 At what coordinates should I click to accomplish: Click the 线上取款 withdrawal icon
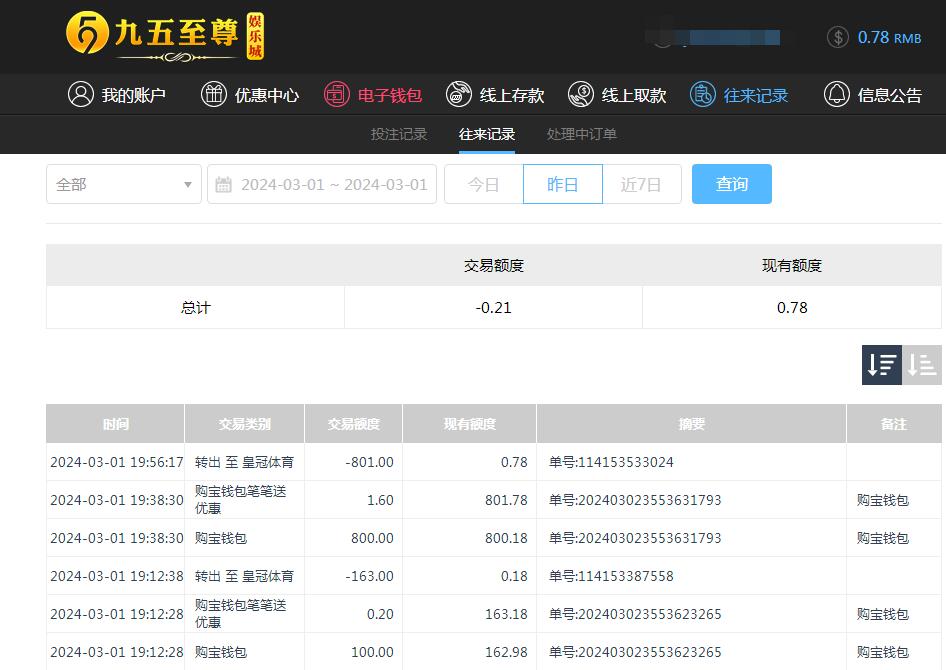(x=581, y=95)
